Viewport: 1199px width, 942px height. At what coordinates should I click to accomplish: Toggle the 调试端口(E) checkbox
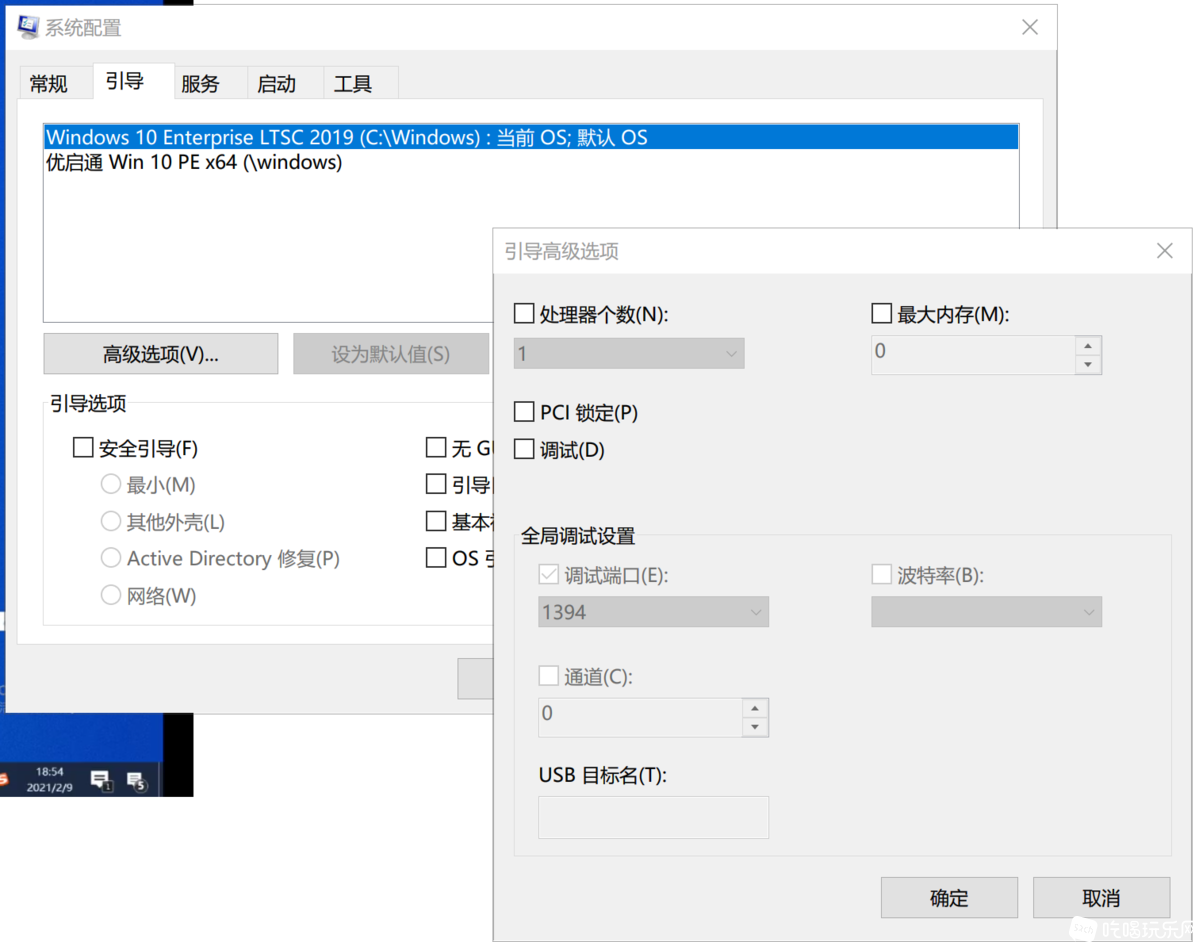[x=548, y=574]
